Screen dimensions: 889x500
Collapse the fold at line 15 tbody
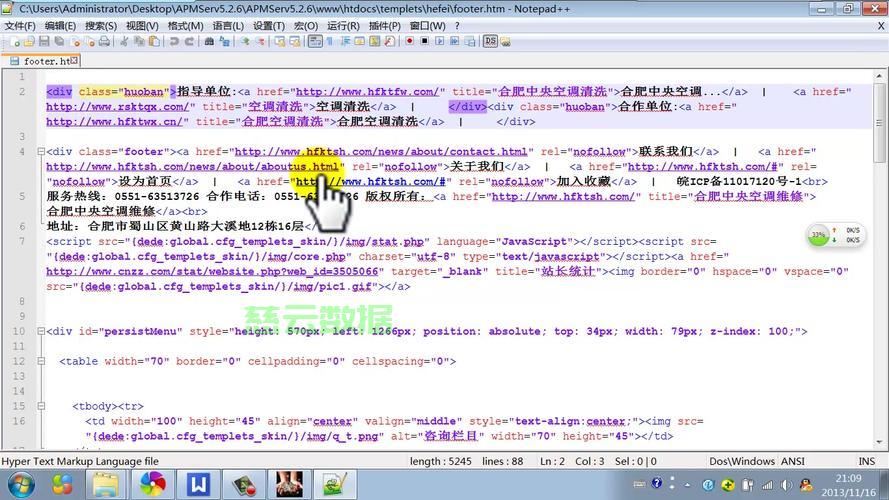(x=41, y=406)
